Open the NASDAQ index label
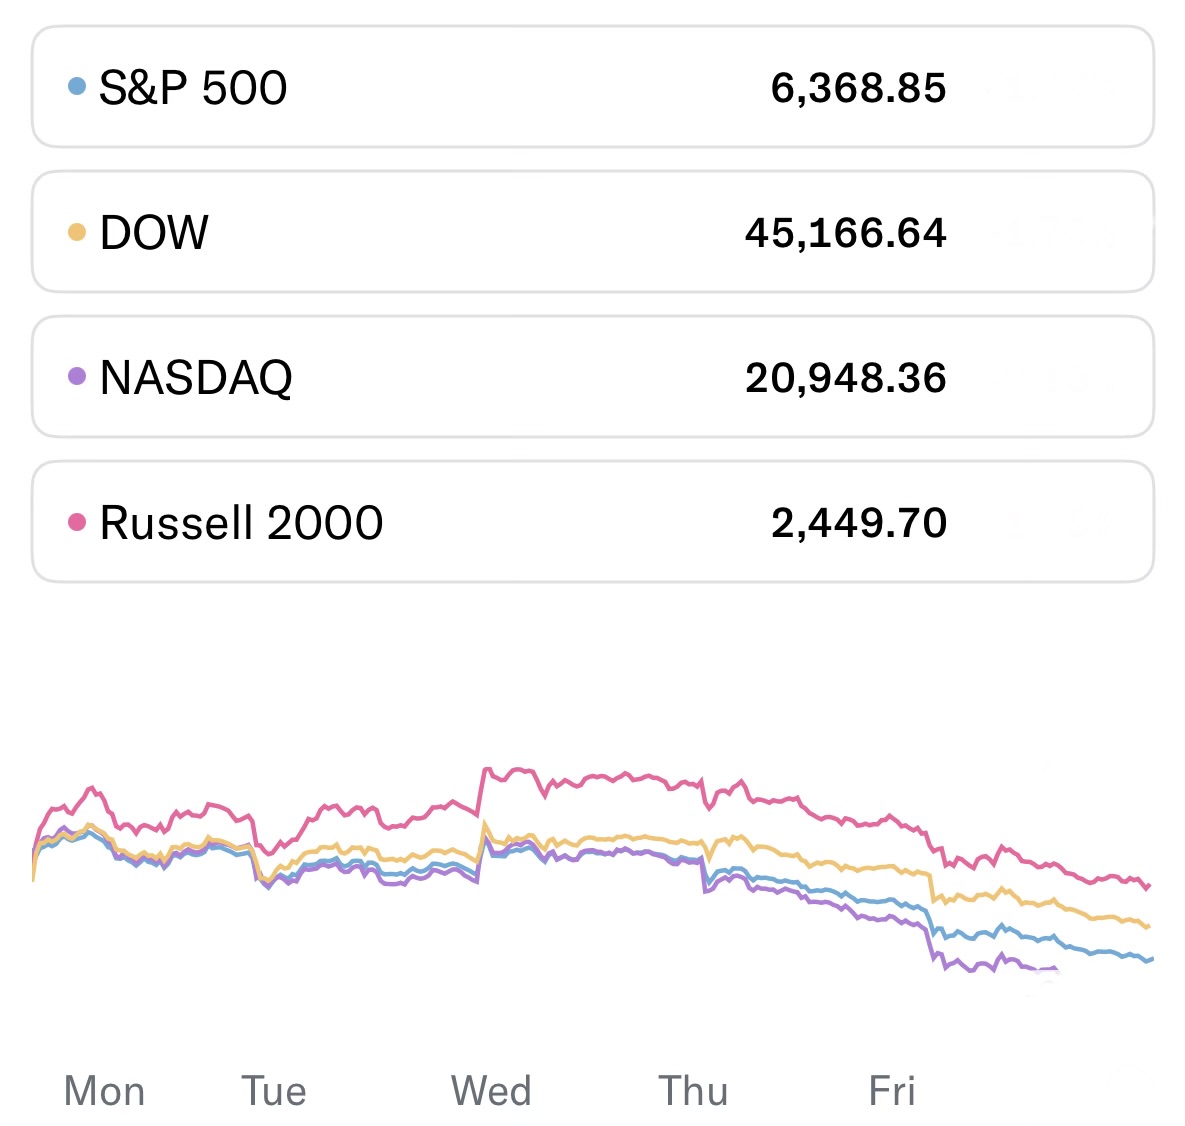Image resolution: width=1185 pixels, height=1126 pixels. point(196,378)
